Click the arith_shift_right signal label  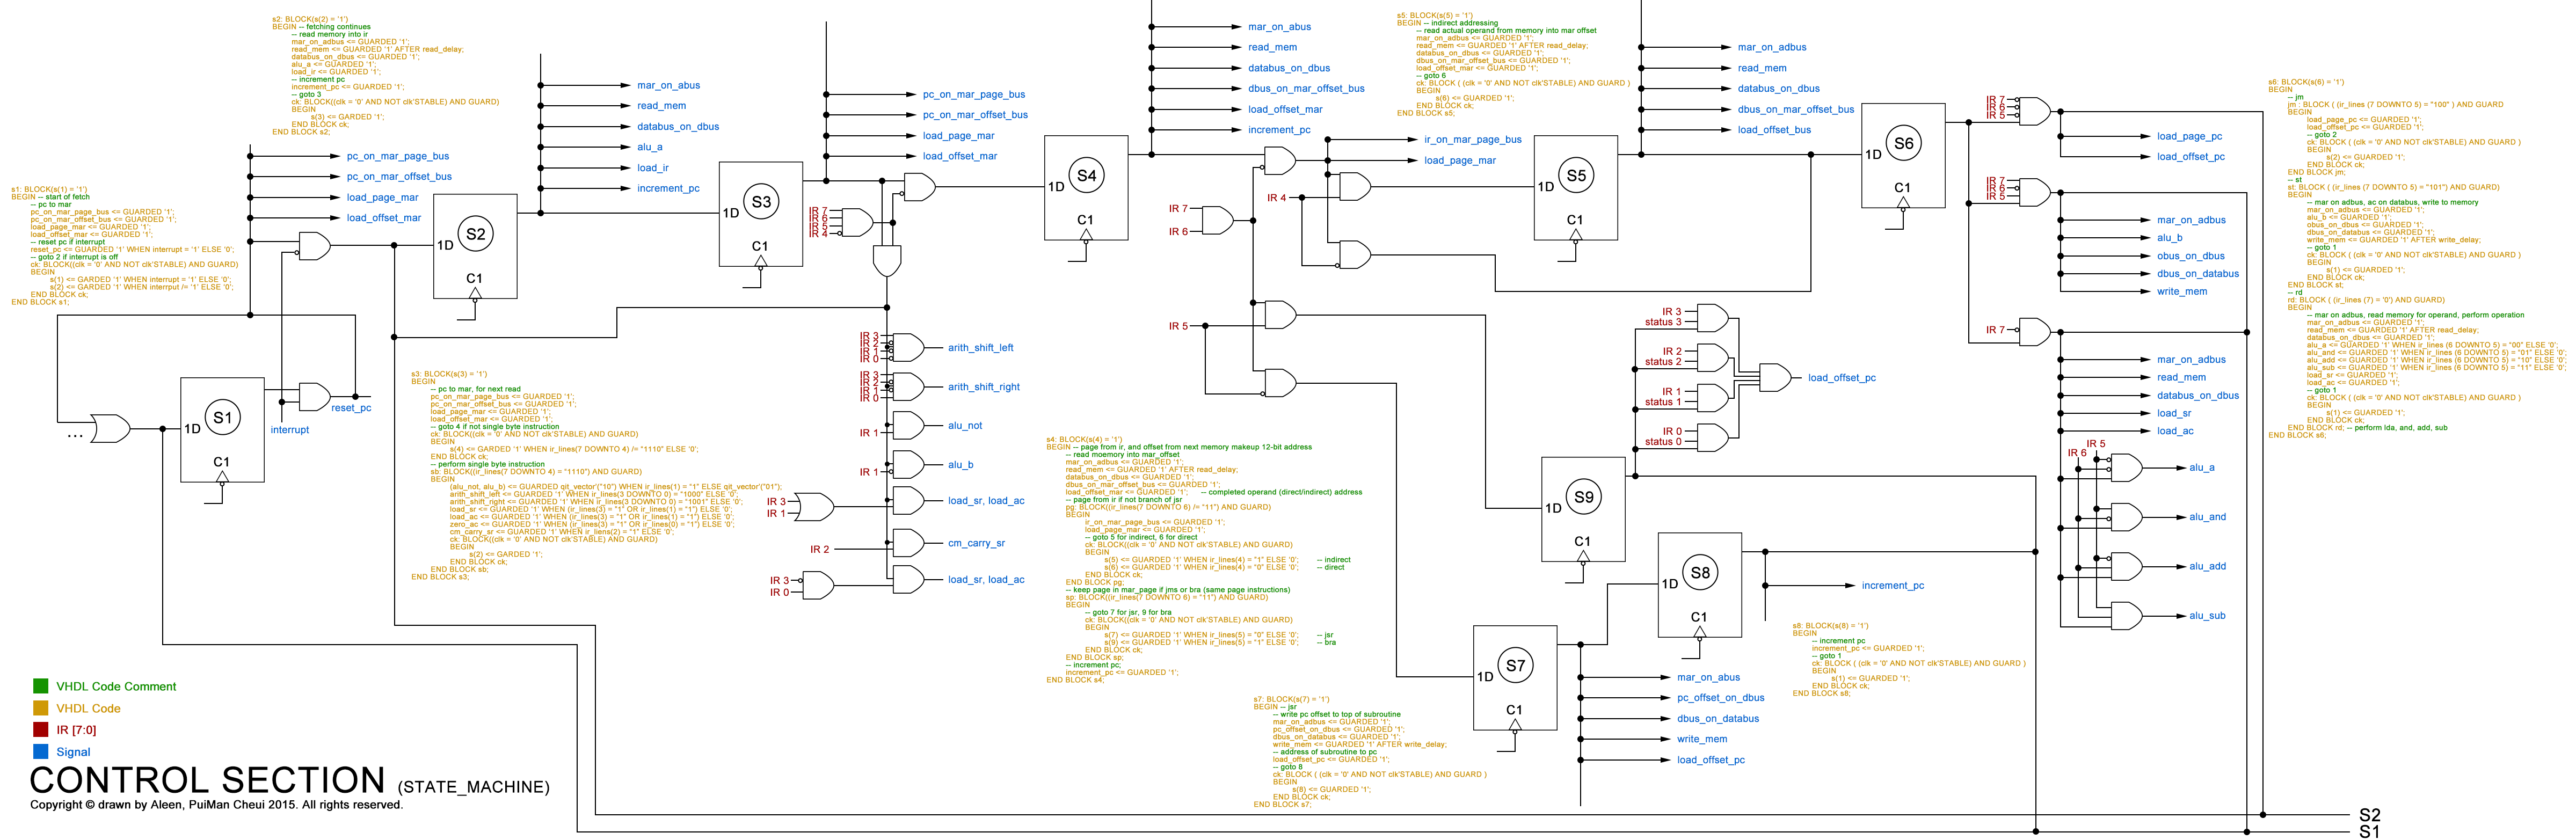click(983, 387)
